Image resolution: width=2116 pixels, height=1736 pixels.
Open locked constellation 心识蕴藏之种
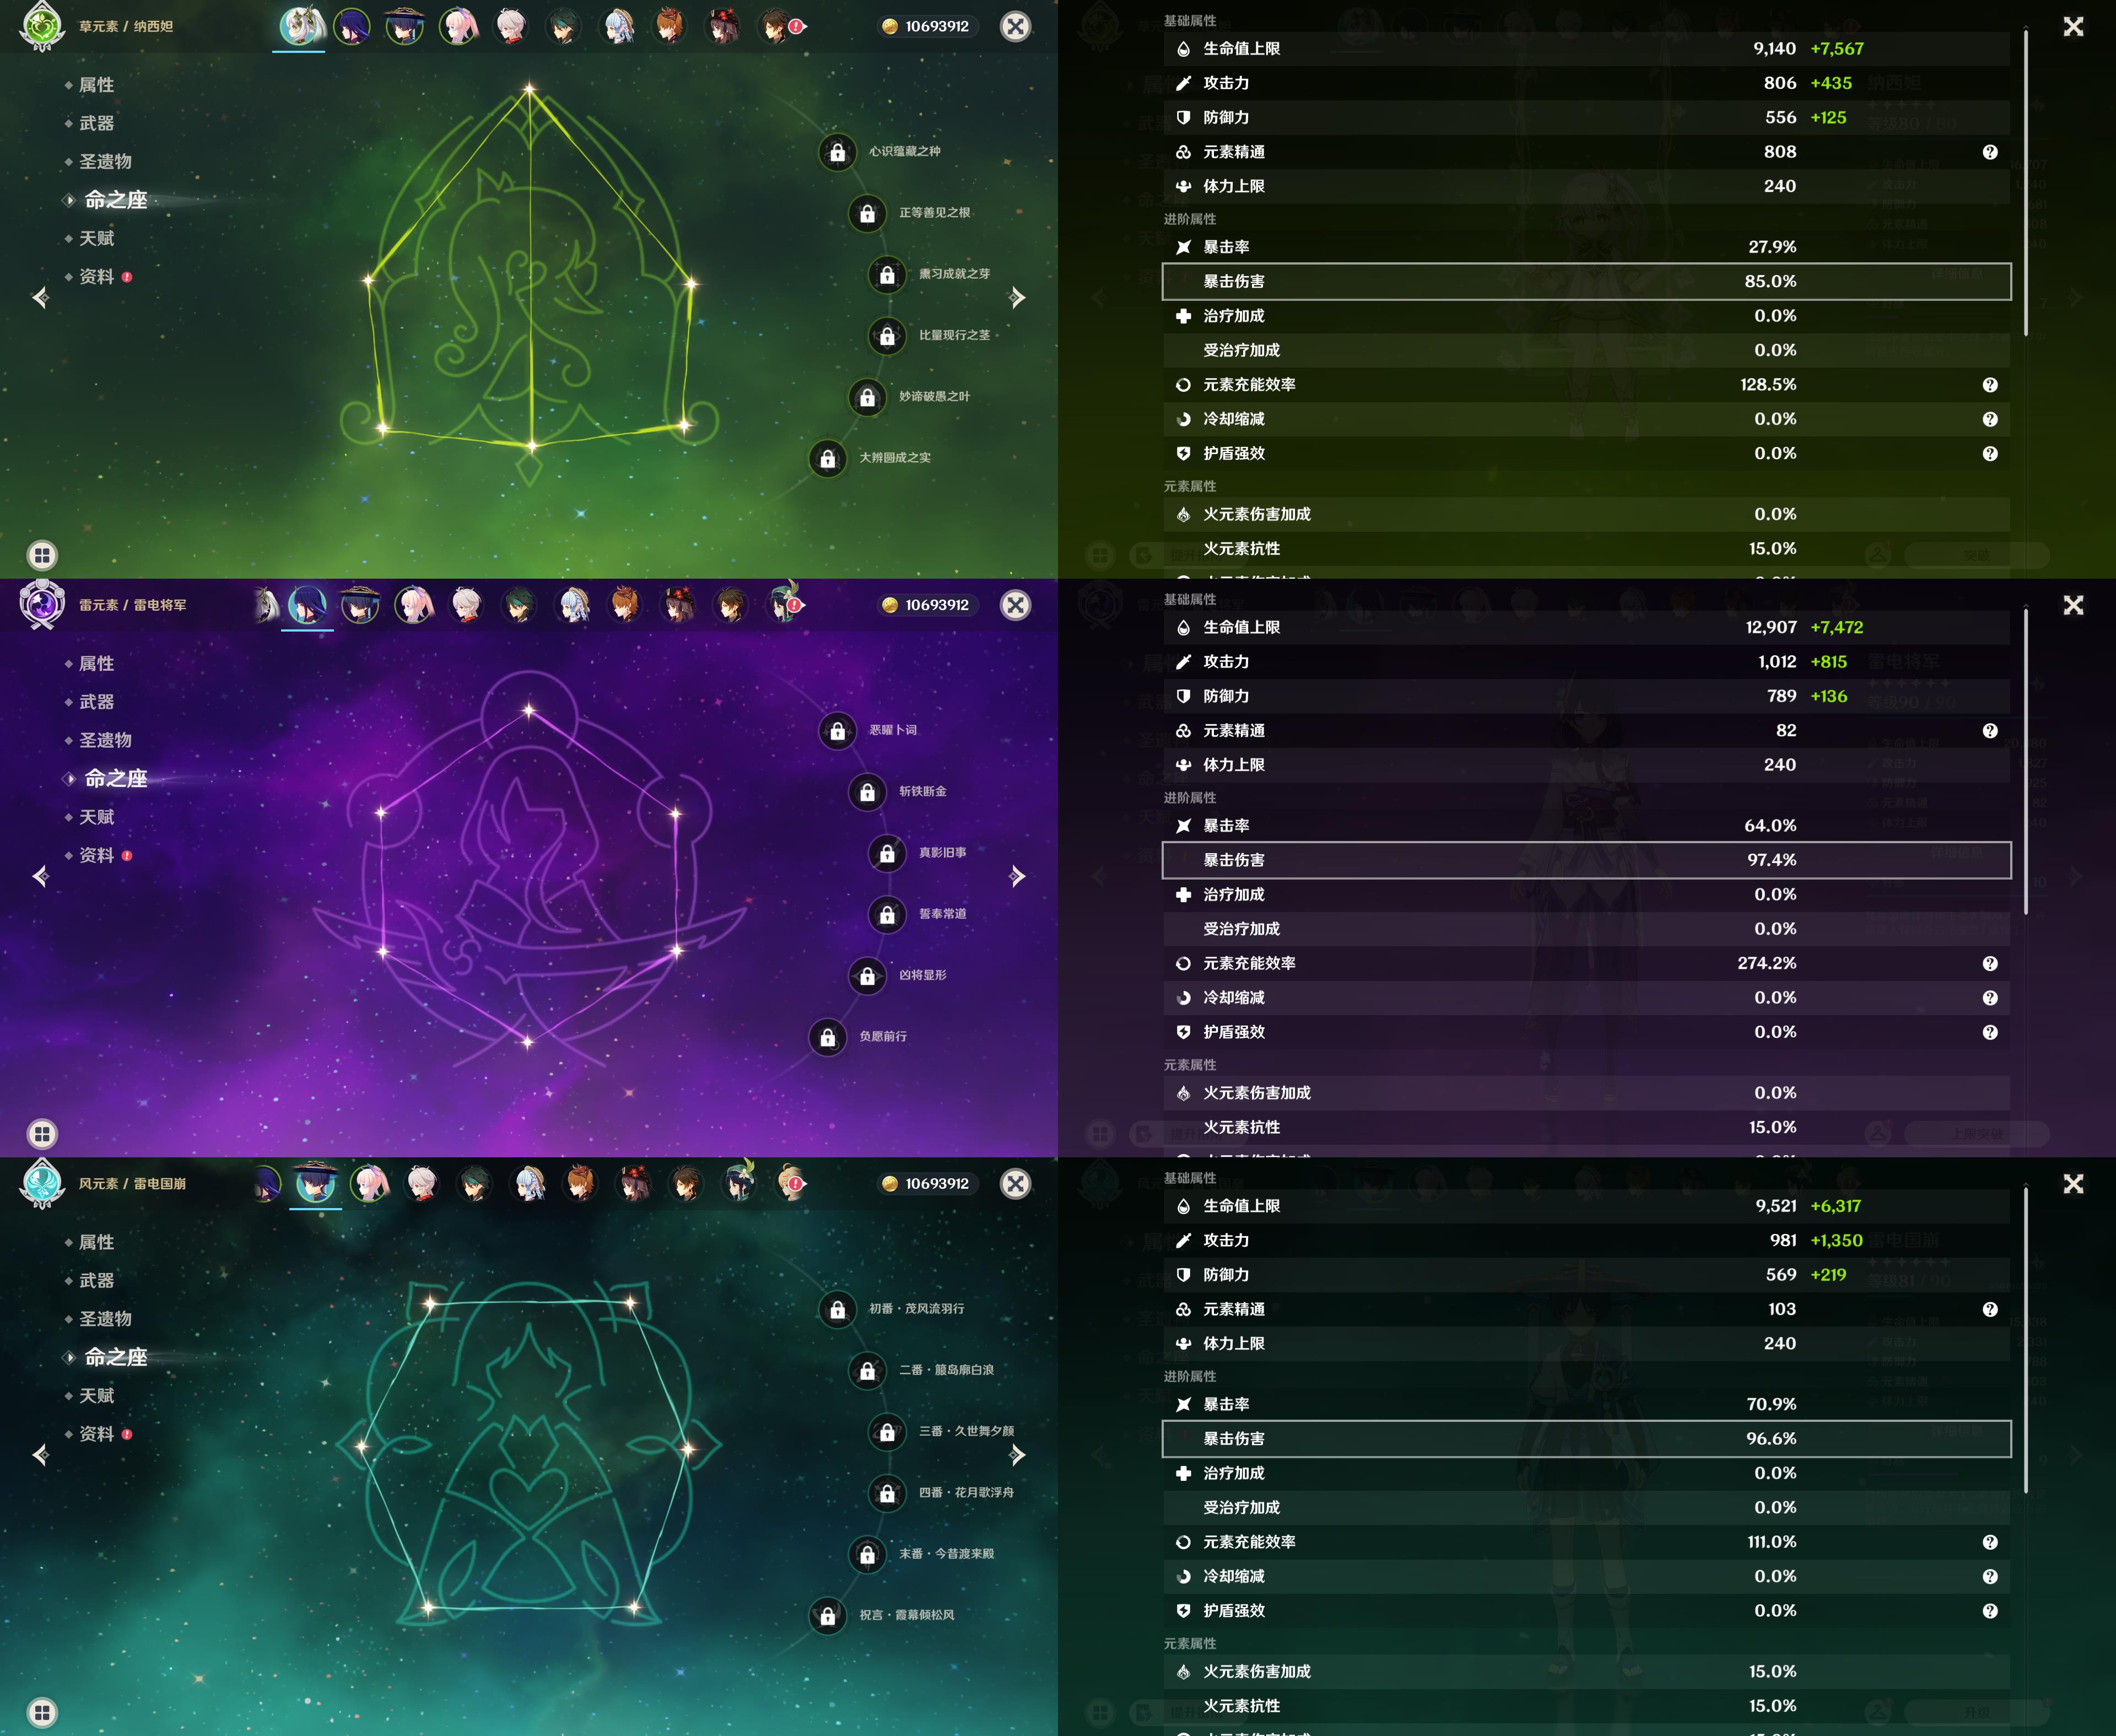[838, 152]
